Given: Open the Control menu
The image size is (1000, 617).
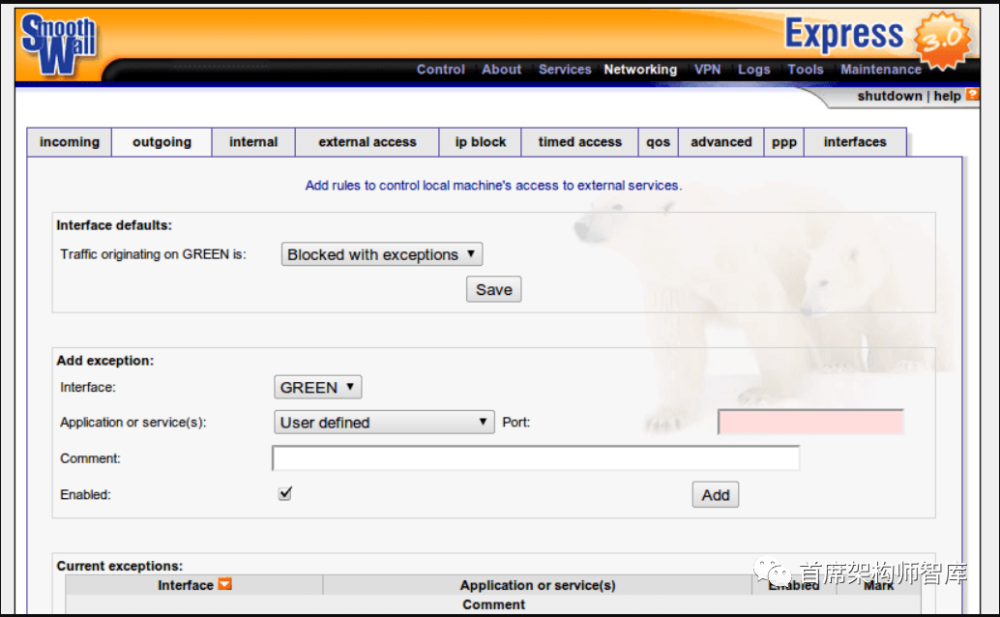Looking at the screenshot, I should pos(441,70).
